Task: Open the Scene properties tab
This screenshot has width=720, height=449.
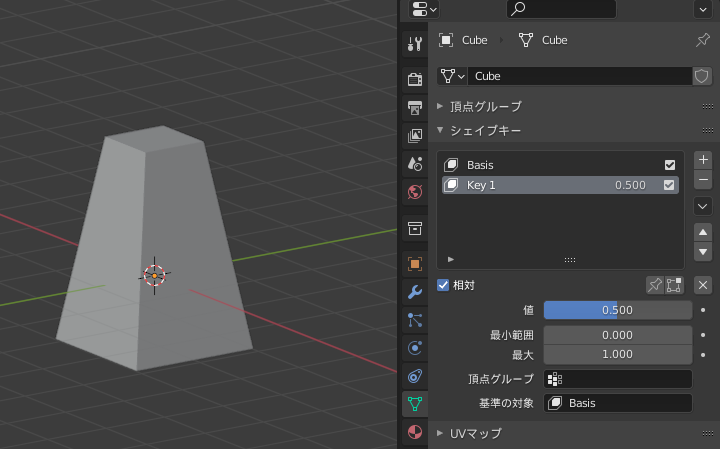Action: click(x=415, y=164)
